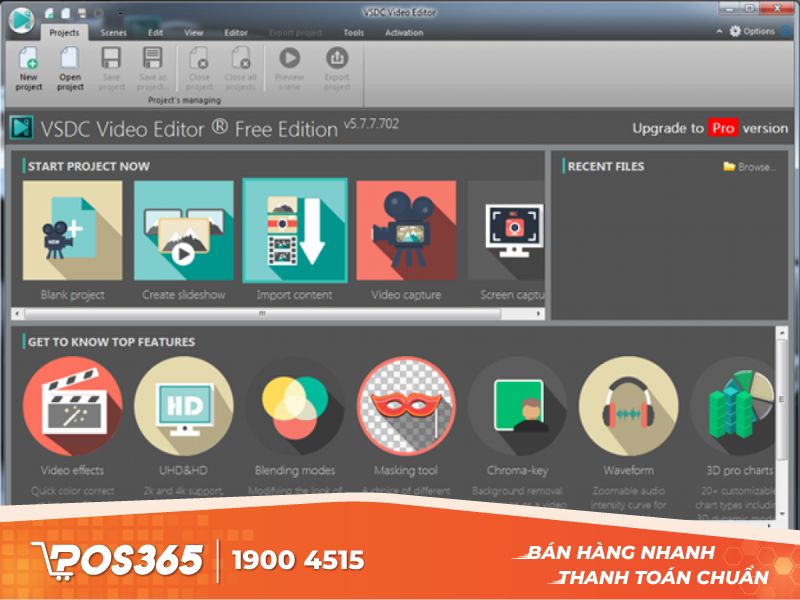This screenshot has width=800, height=600.
Task: Open the Video effects feature icon
Action: point(72,406)
